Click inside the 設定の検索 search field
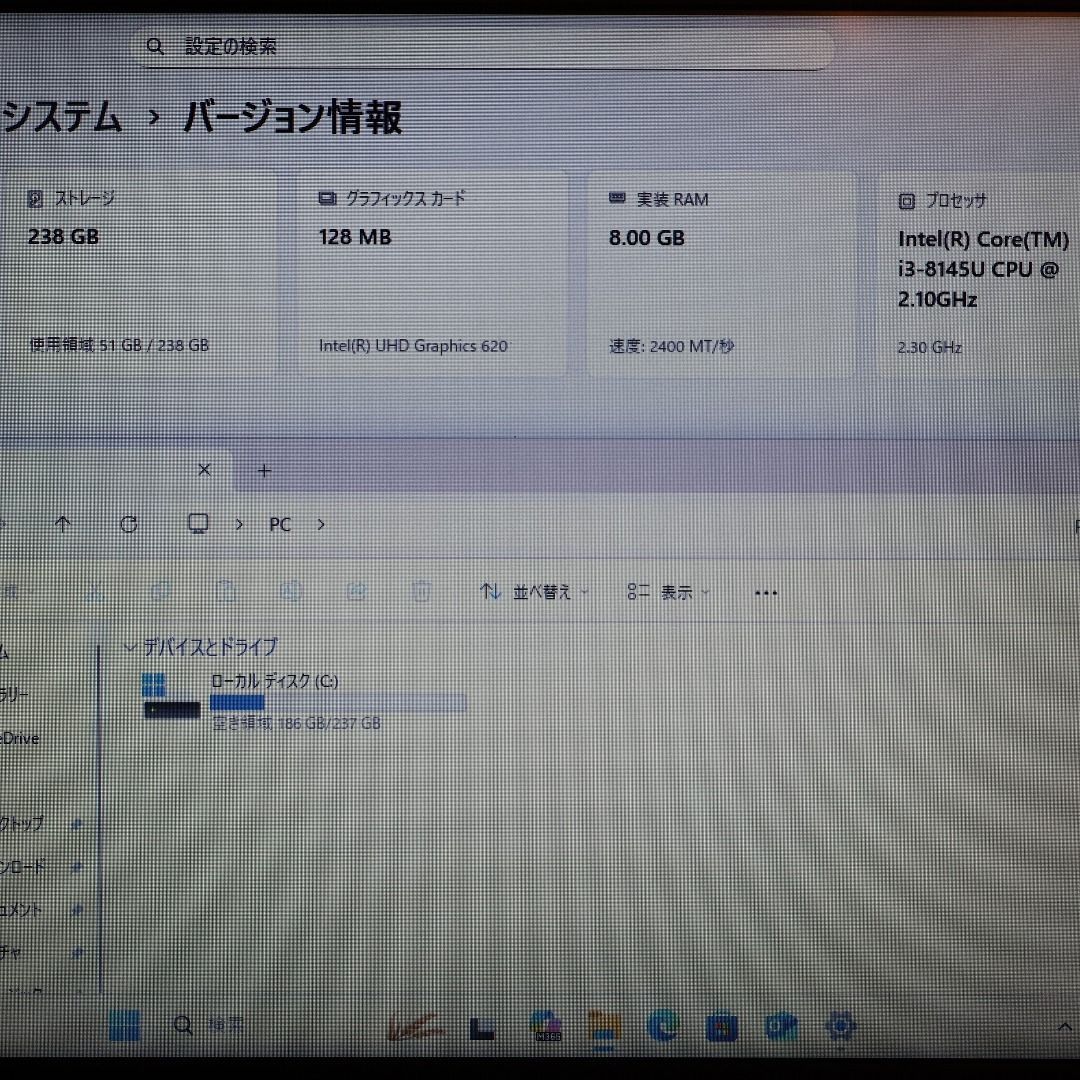 [400, 46]
